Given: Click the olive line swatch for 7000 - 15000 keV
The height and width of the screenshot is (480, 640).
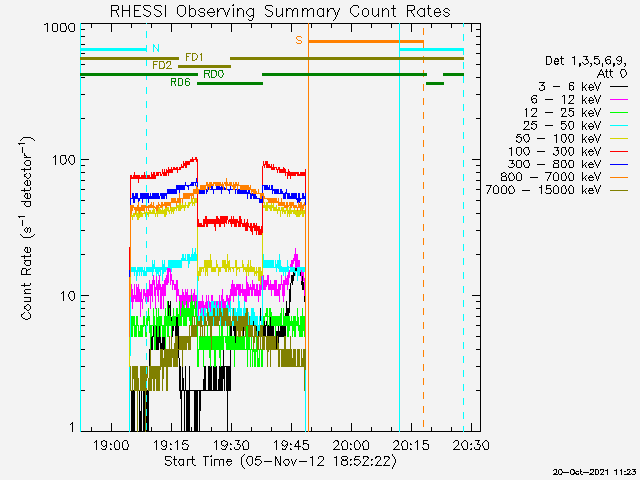Looking at the screenshot, I should click(x=619, y=190).
